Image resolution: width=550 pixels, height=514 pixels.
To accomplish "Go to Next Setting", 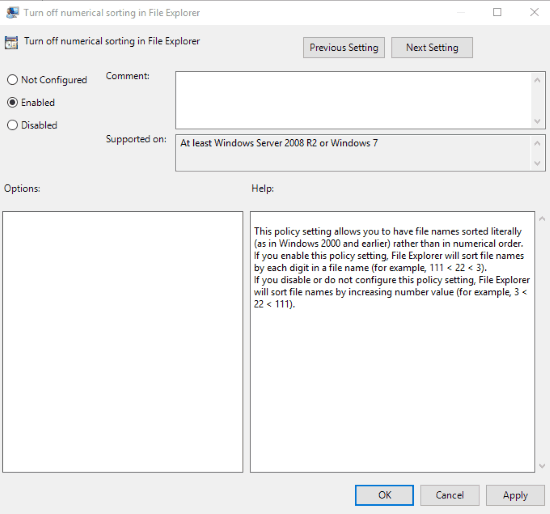I will (x=432, y=47).
